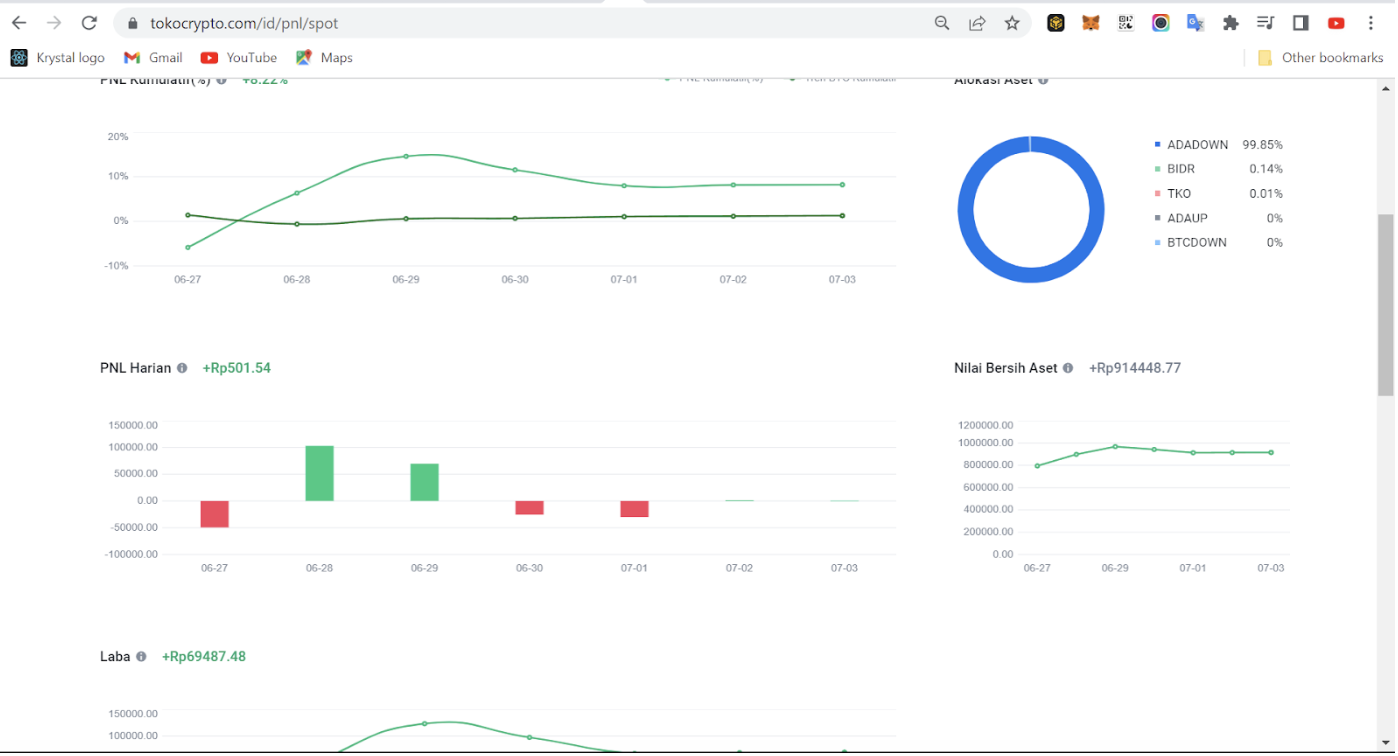
Task: Bookmark this tab with the star icon
Action: (1012, 23)
